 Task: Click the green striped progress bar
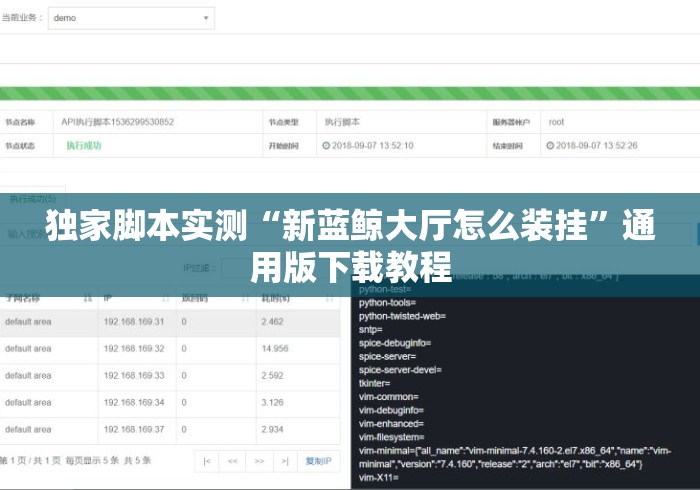click(x=350, y=93)
